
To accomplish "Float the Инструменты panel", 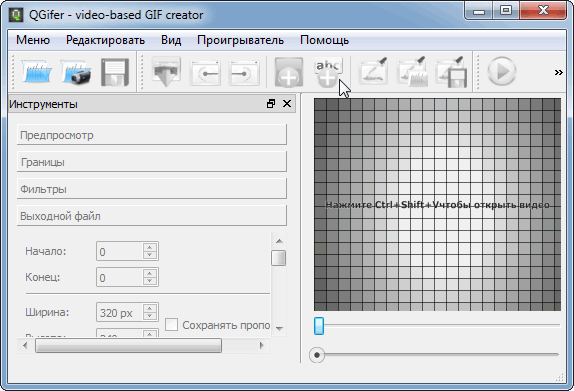I will pos(271,104).
